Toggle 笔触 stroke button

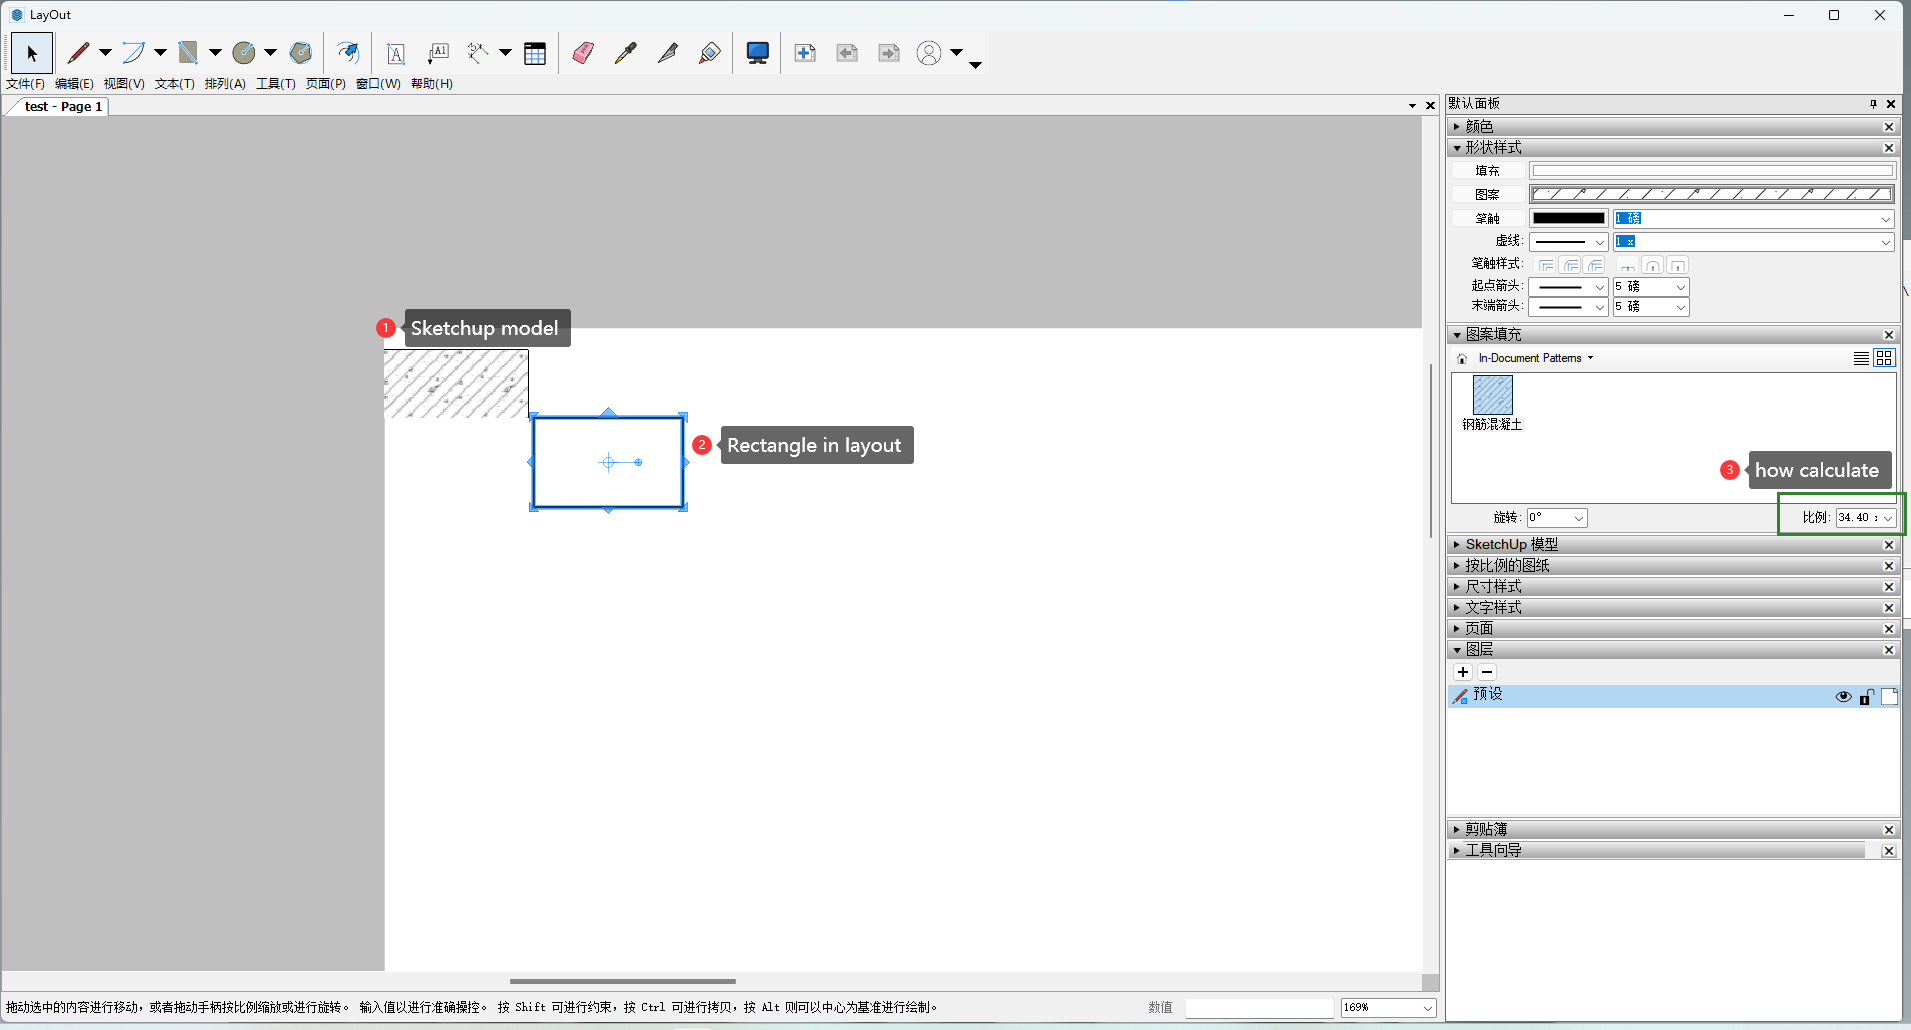(1488, 219)
